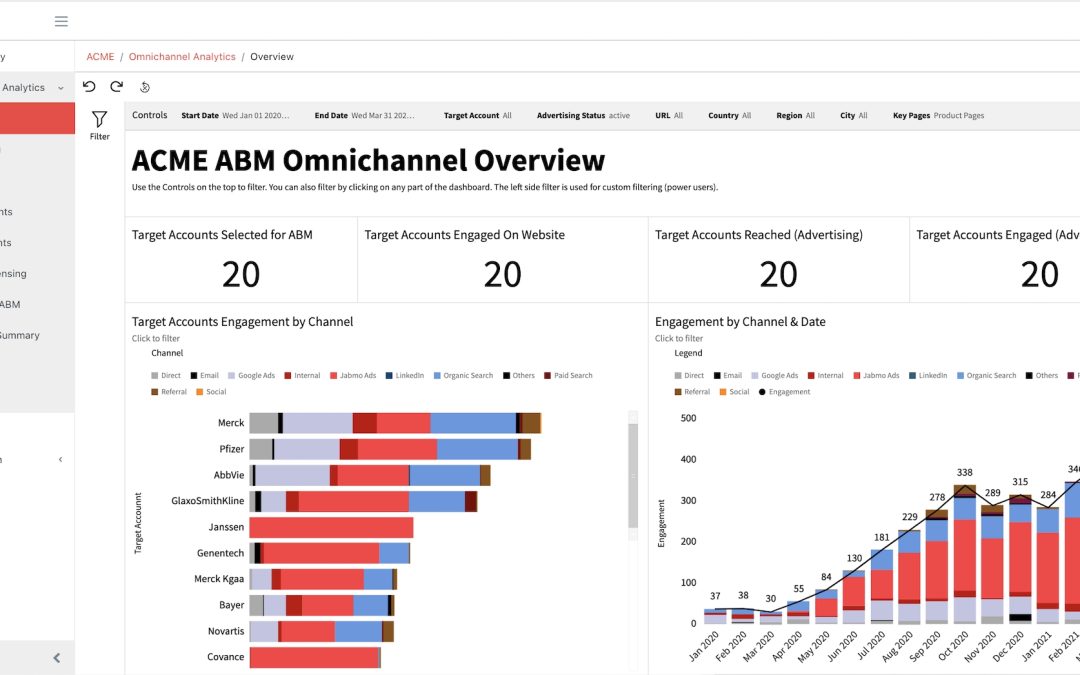This screenshot has height=675, width=1080.
Task: Select the GlaxoSmithKline account label
Action: click(x=207, y=501)
